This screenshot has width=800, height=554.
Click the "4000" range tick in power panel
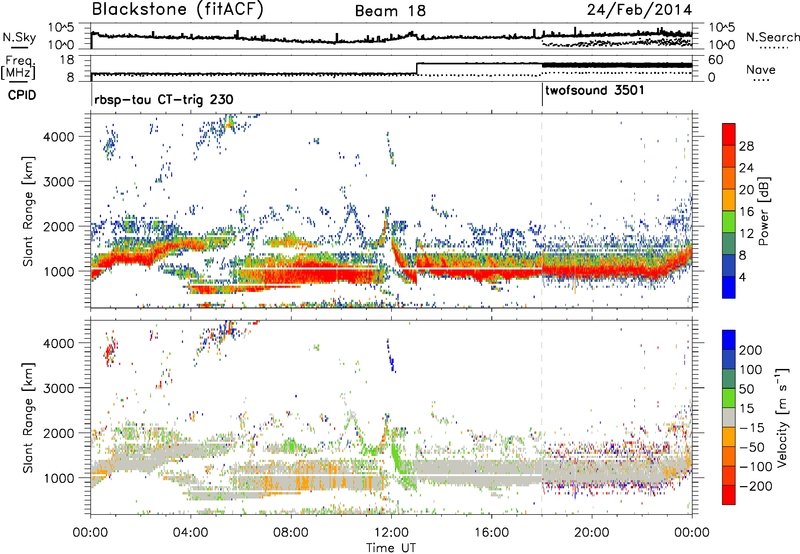(59, 136)
